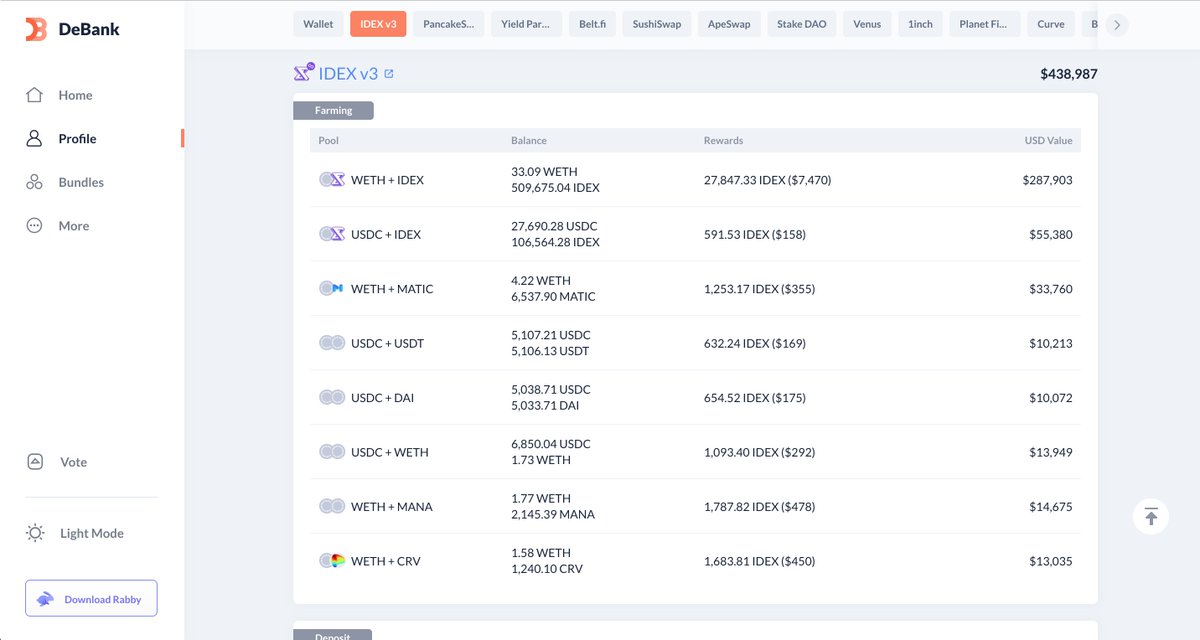The height and width of the screenshot is (640, 1200).
Task: Click the USD Value column header
Action: [x=1048, y=141]
